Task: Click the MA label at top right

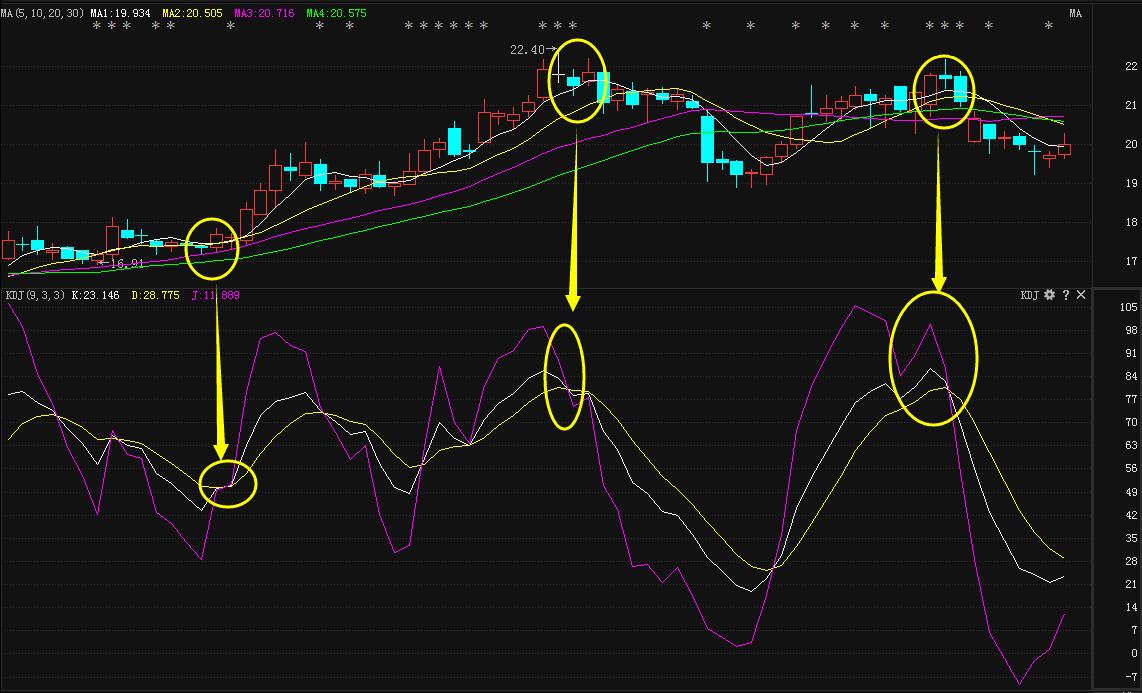Action: pos(1076,13)
